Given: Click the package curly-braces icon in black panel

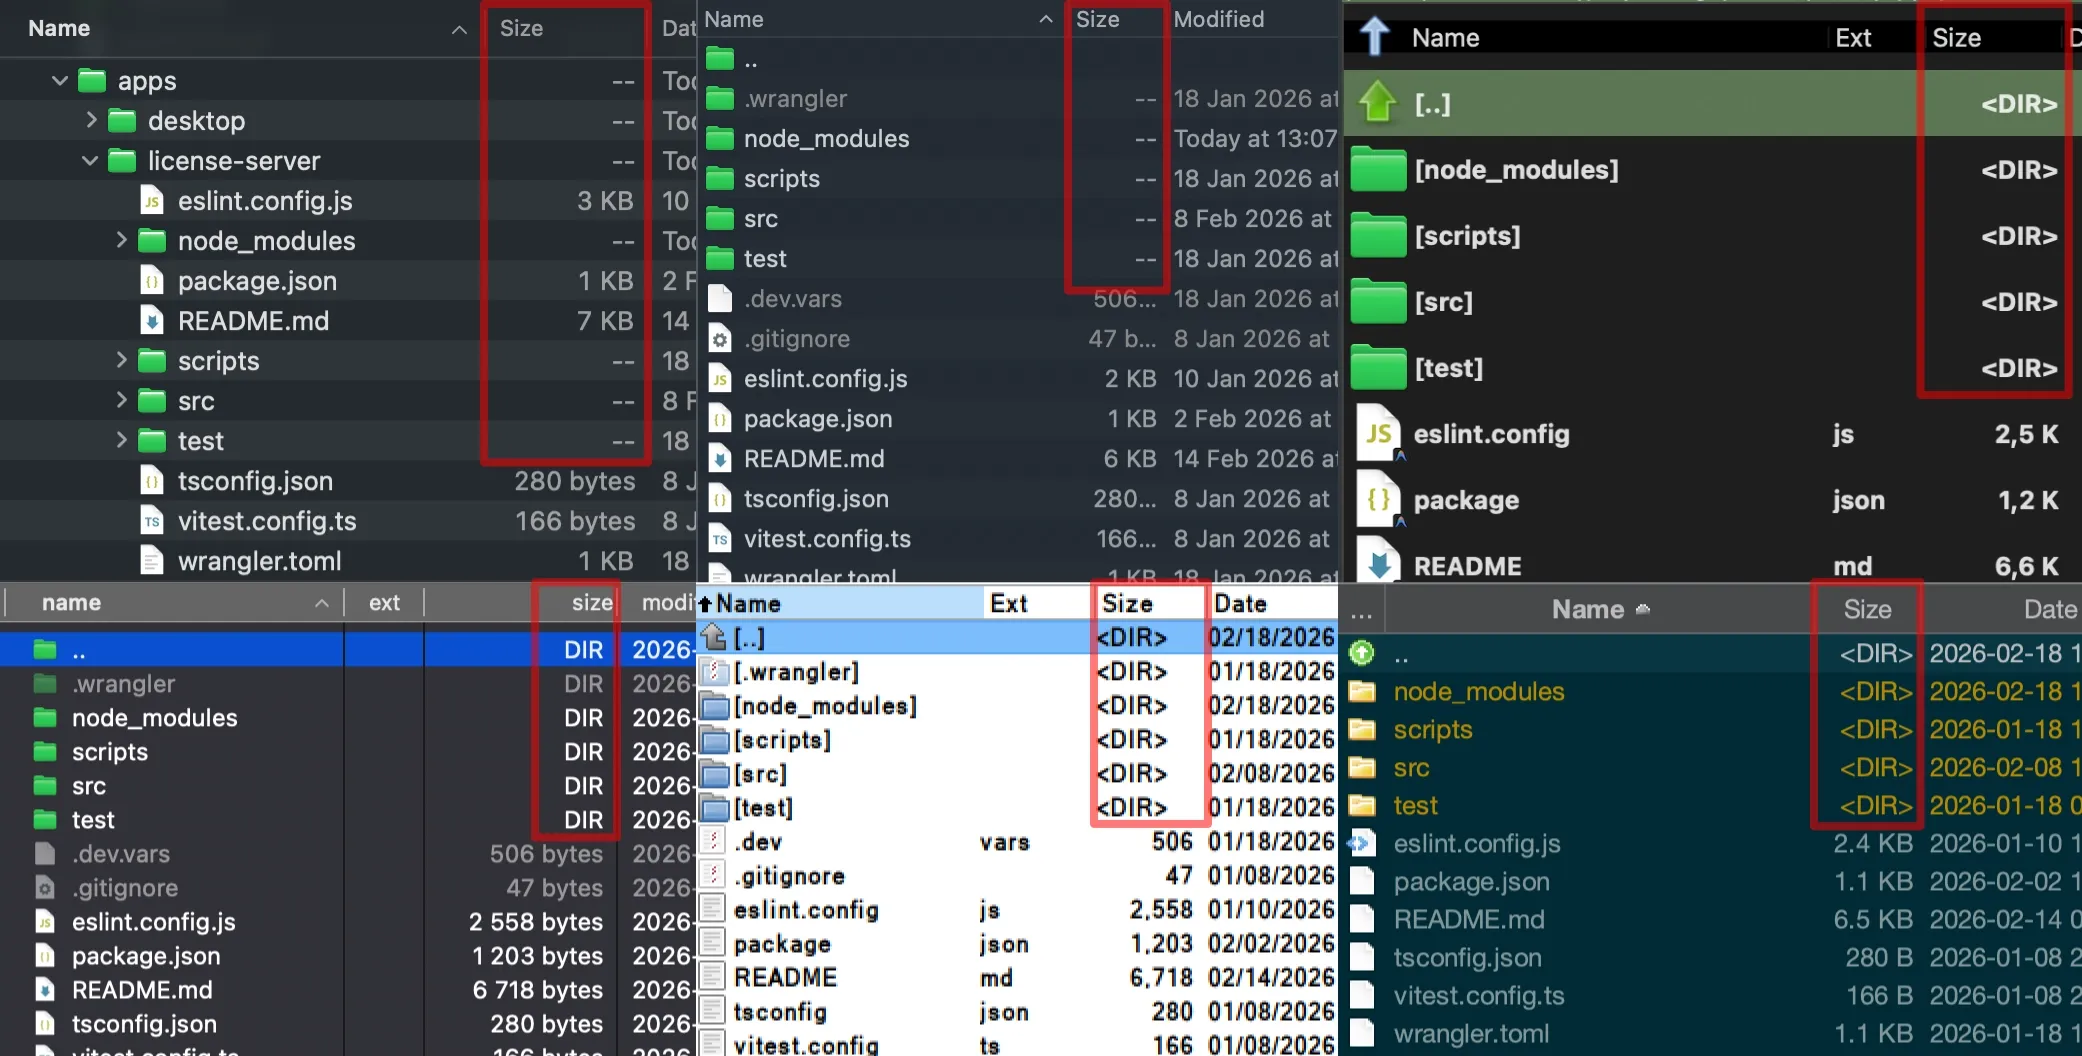Looking at the screenshot, I should [x=1378, y=499].
